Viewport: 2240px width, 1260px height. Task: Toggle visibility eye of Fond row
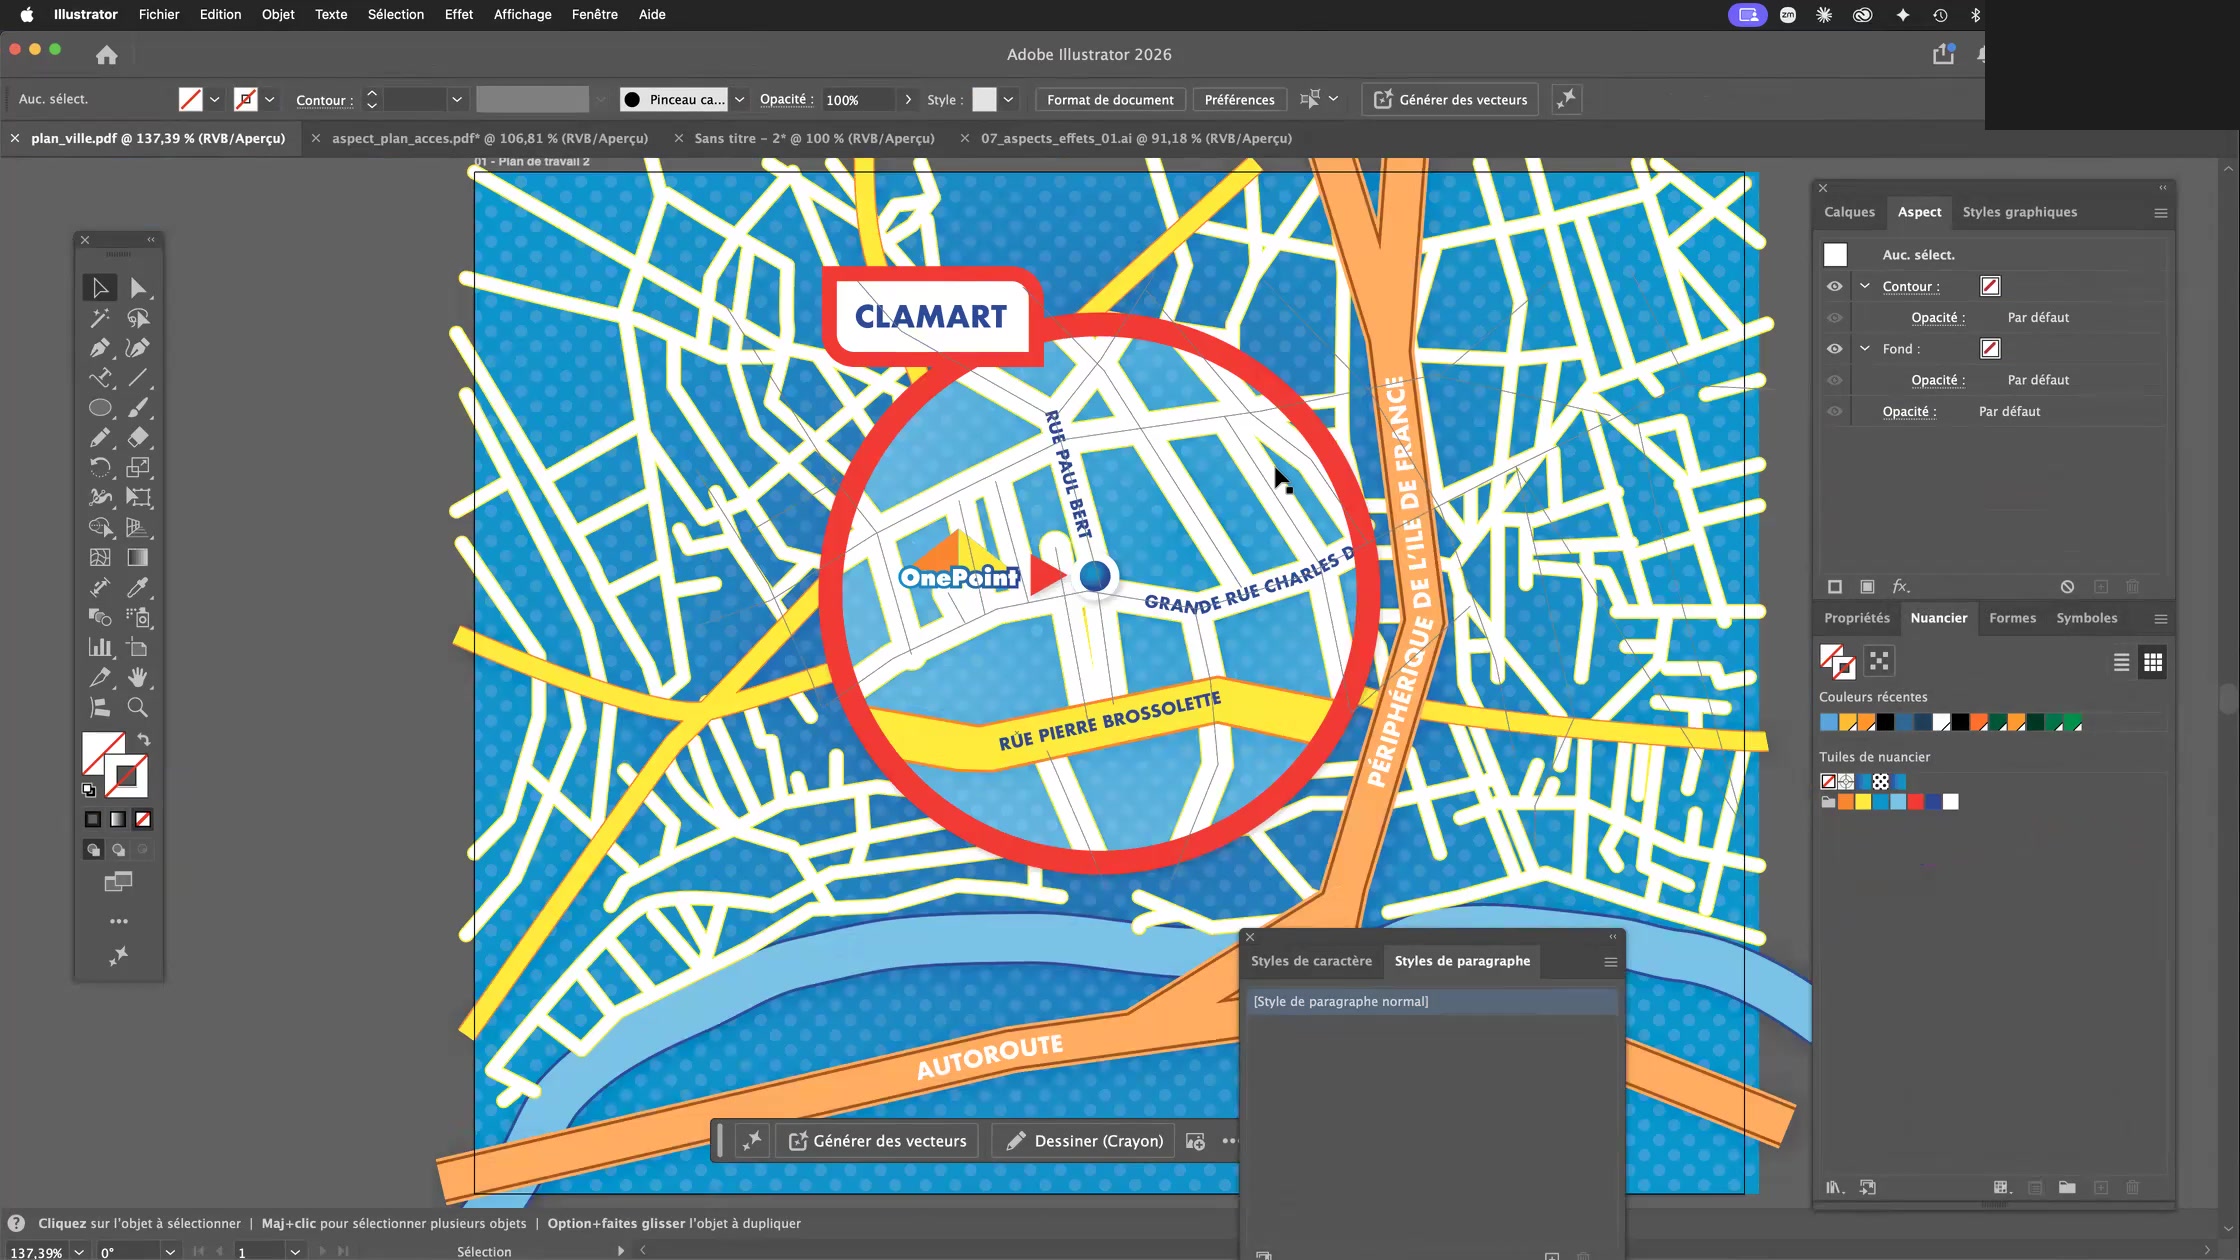pyautogui.click(x=1834, y=349)
